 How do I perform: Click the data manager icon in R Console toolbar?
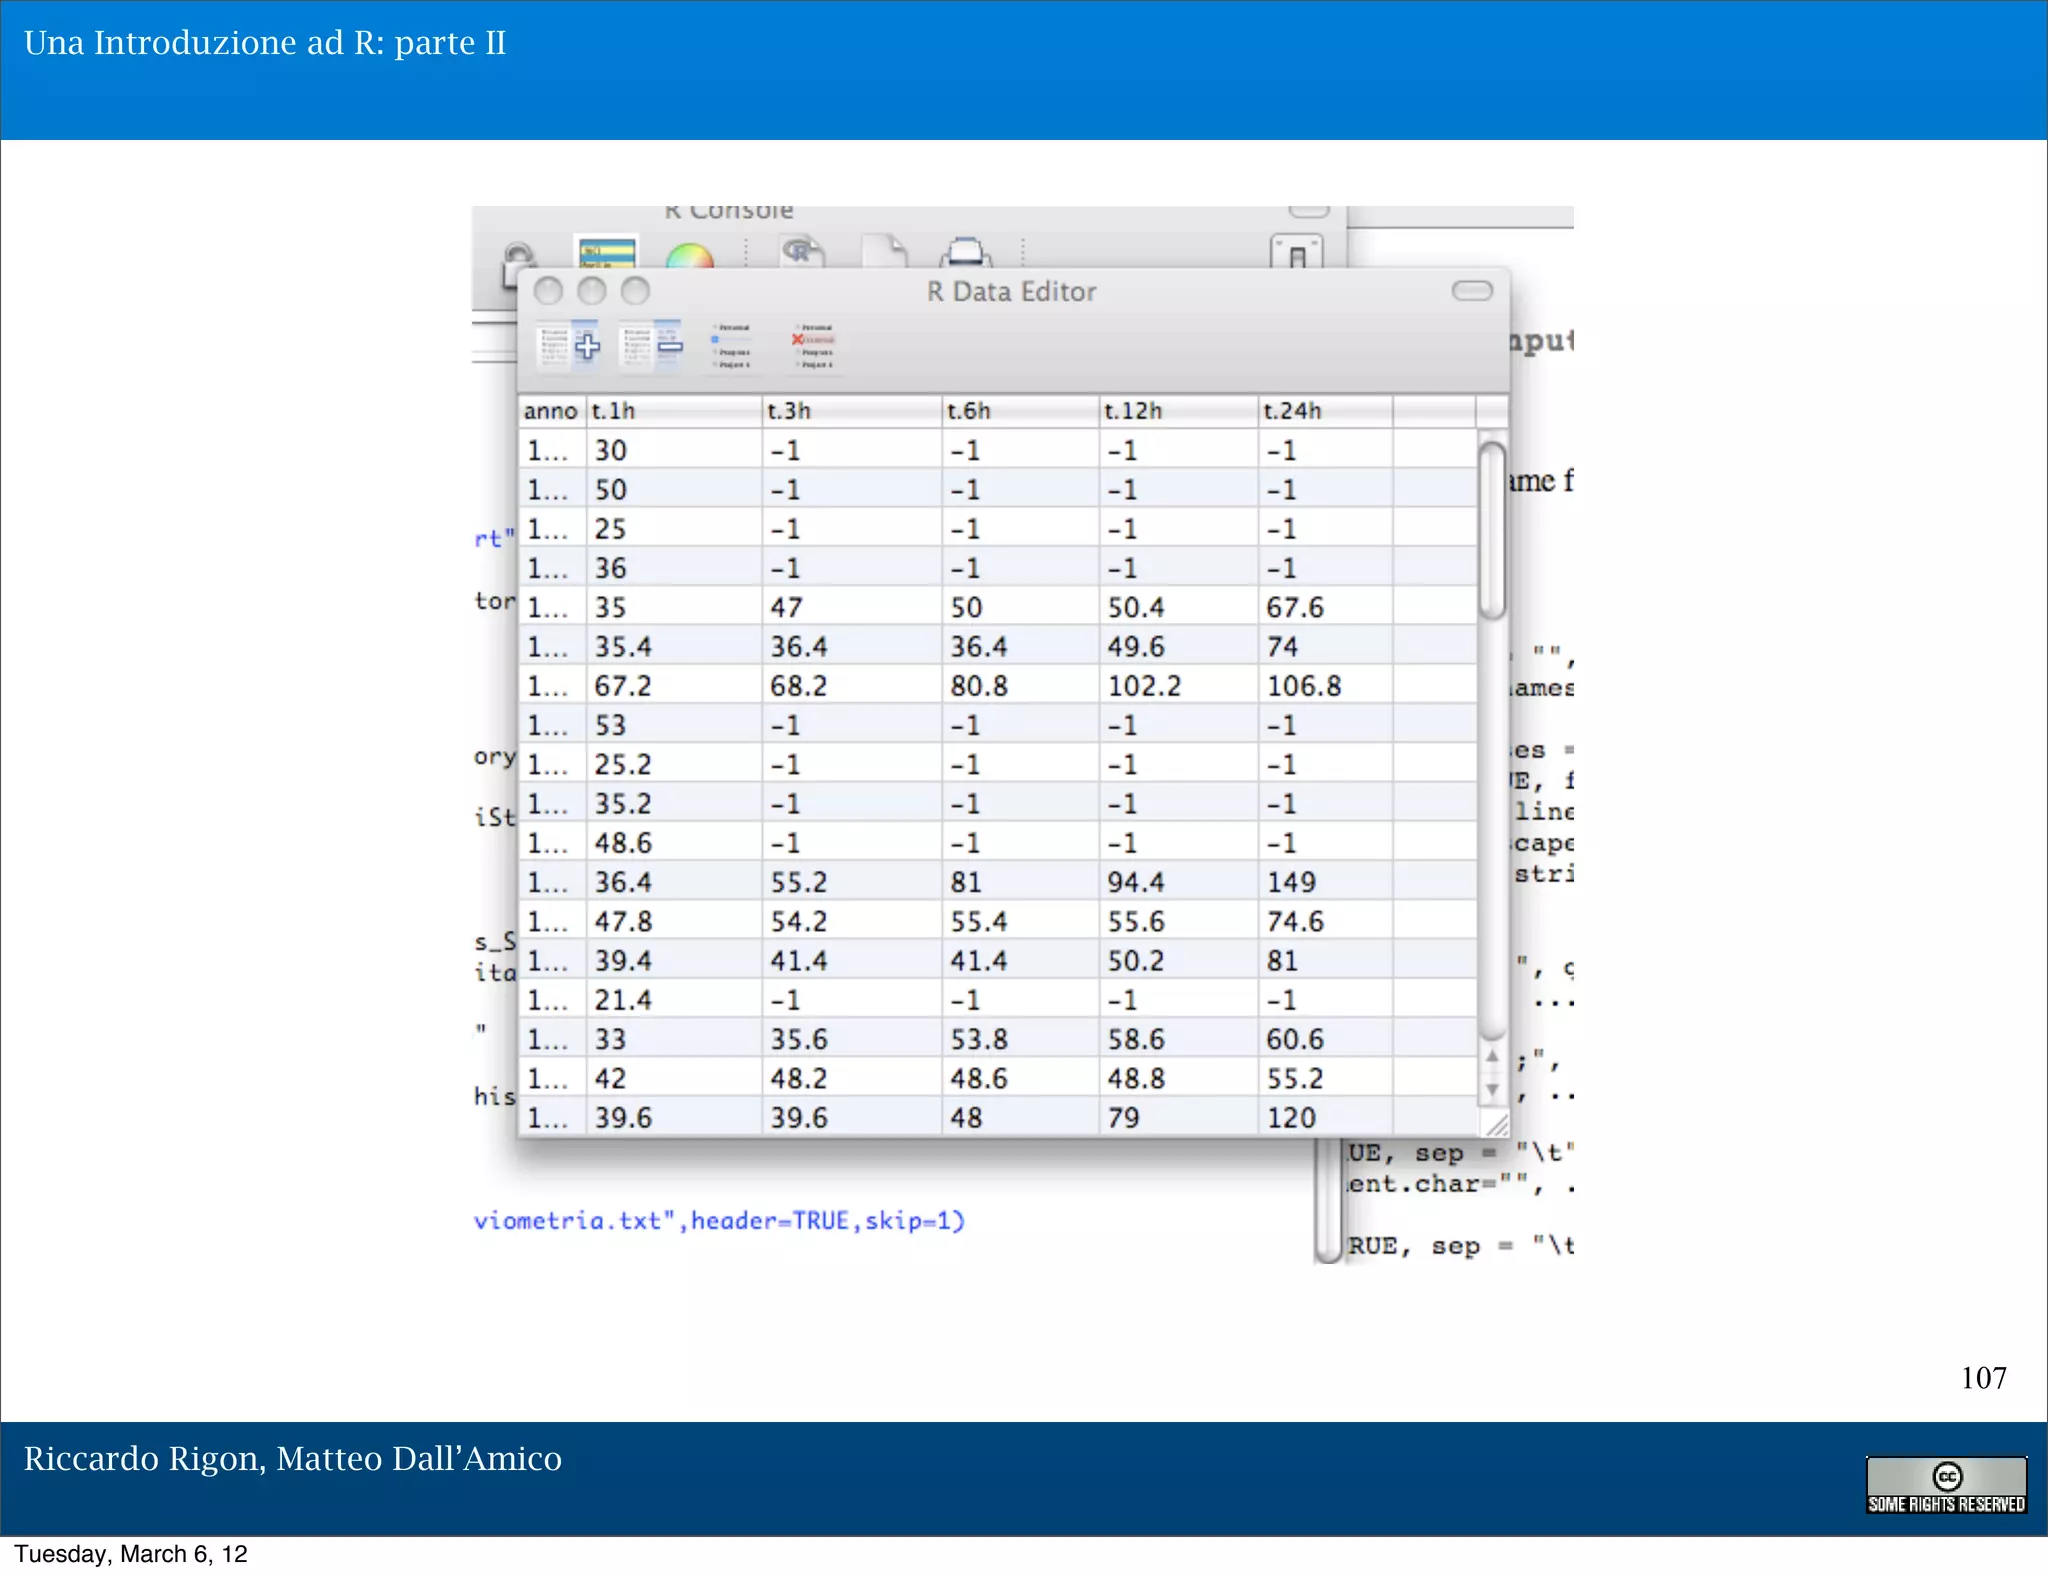[x=606, y=252]
